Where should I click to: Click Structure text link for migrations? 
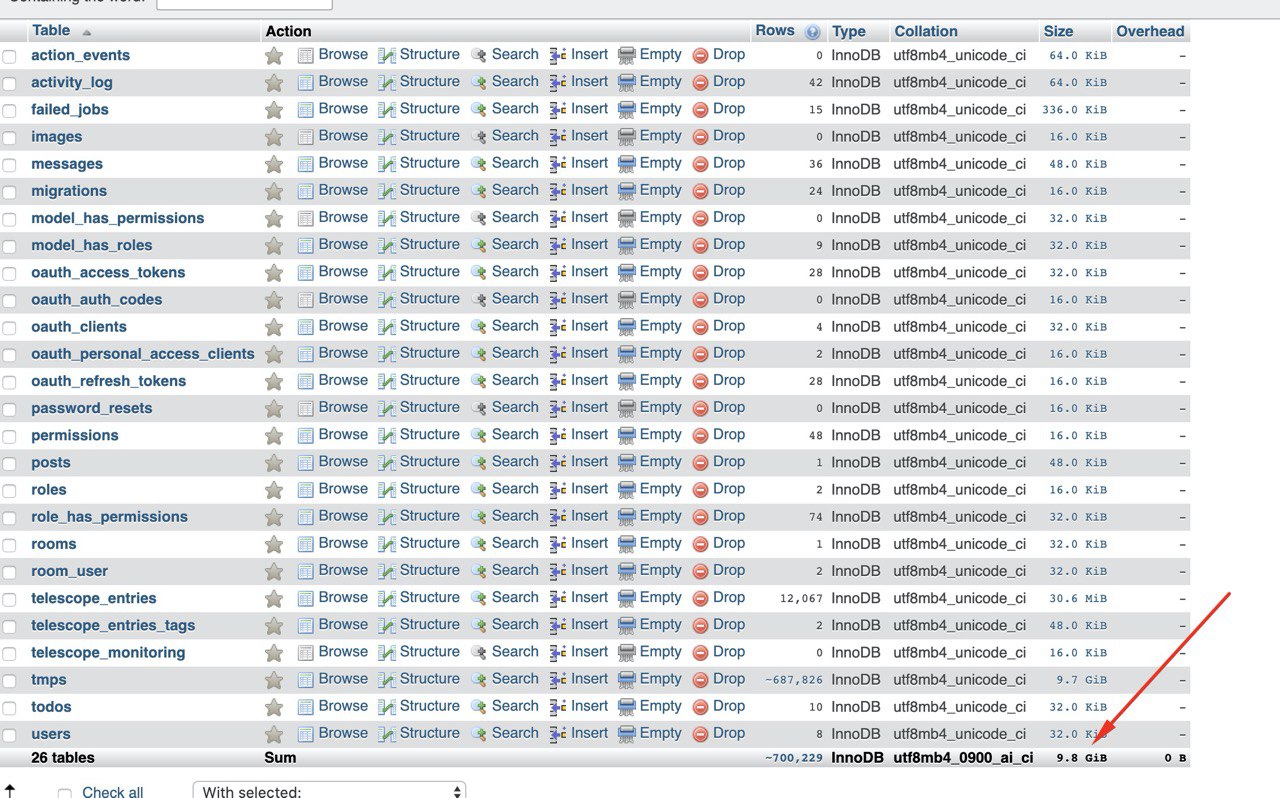pyautogui.click(x=430, y=190)
